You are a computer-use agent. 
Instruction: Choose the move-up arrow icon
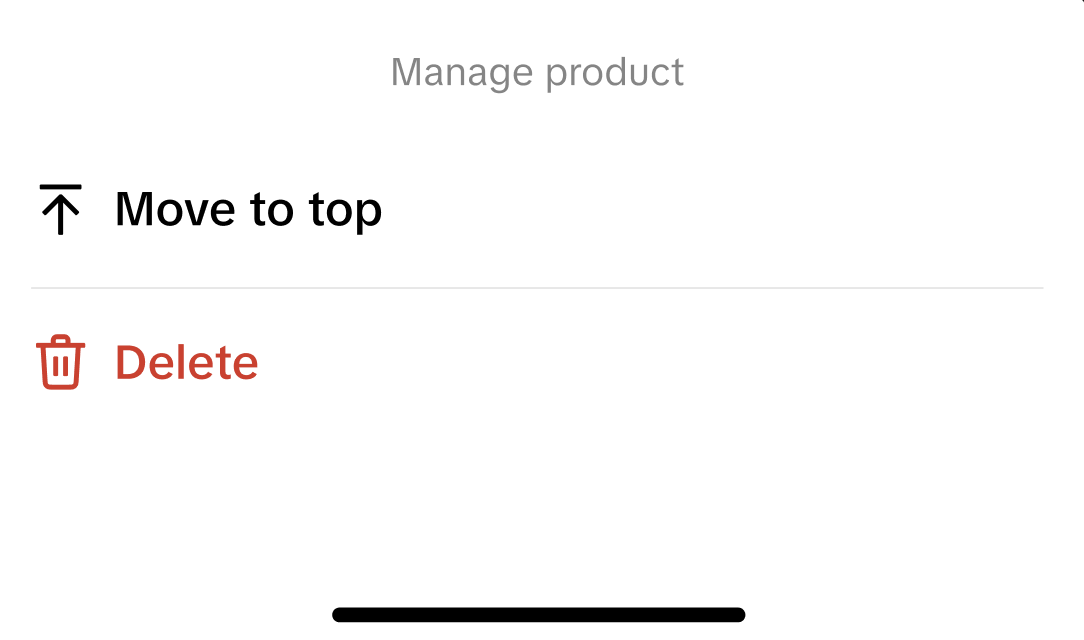[60, 210]
